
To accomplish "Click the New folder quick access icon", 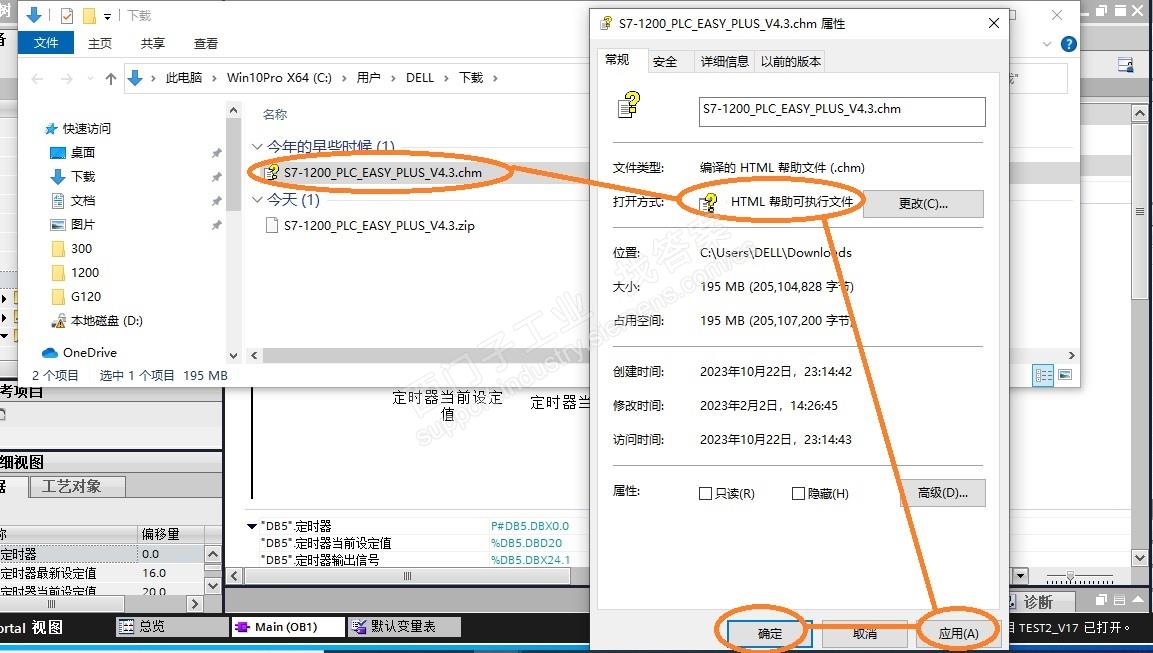I will click(90, 15).
